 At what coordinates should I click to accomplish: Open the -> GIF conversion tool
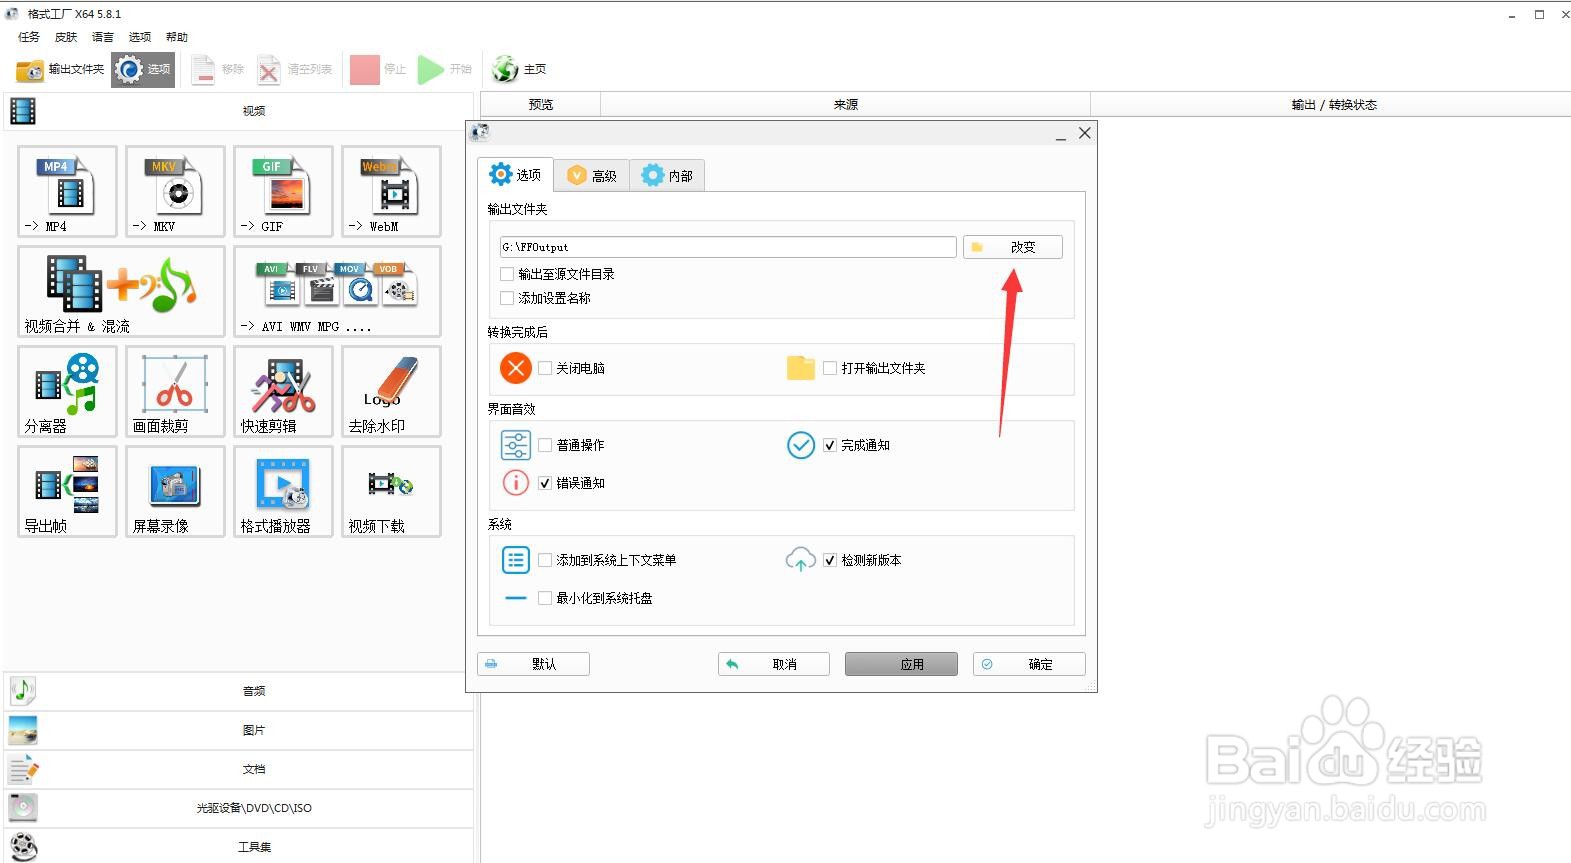pyautogui.click(x=283, y=191)
